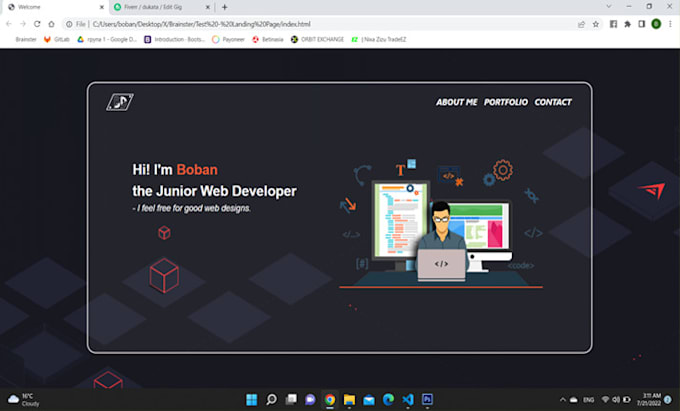This screenshot has height=411, width=680.
Task: Click the OneDrive cloud tray icon
Action: [573, 400]
